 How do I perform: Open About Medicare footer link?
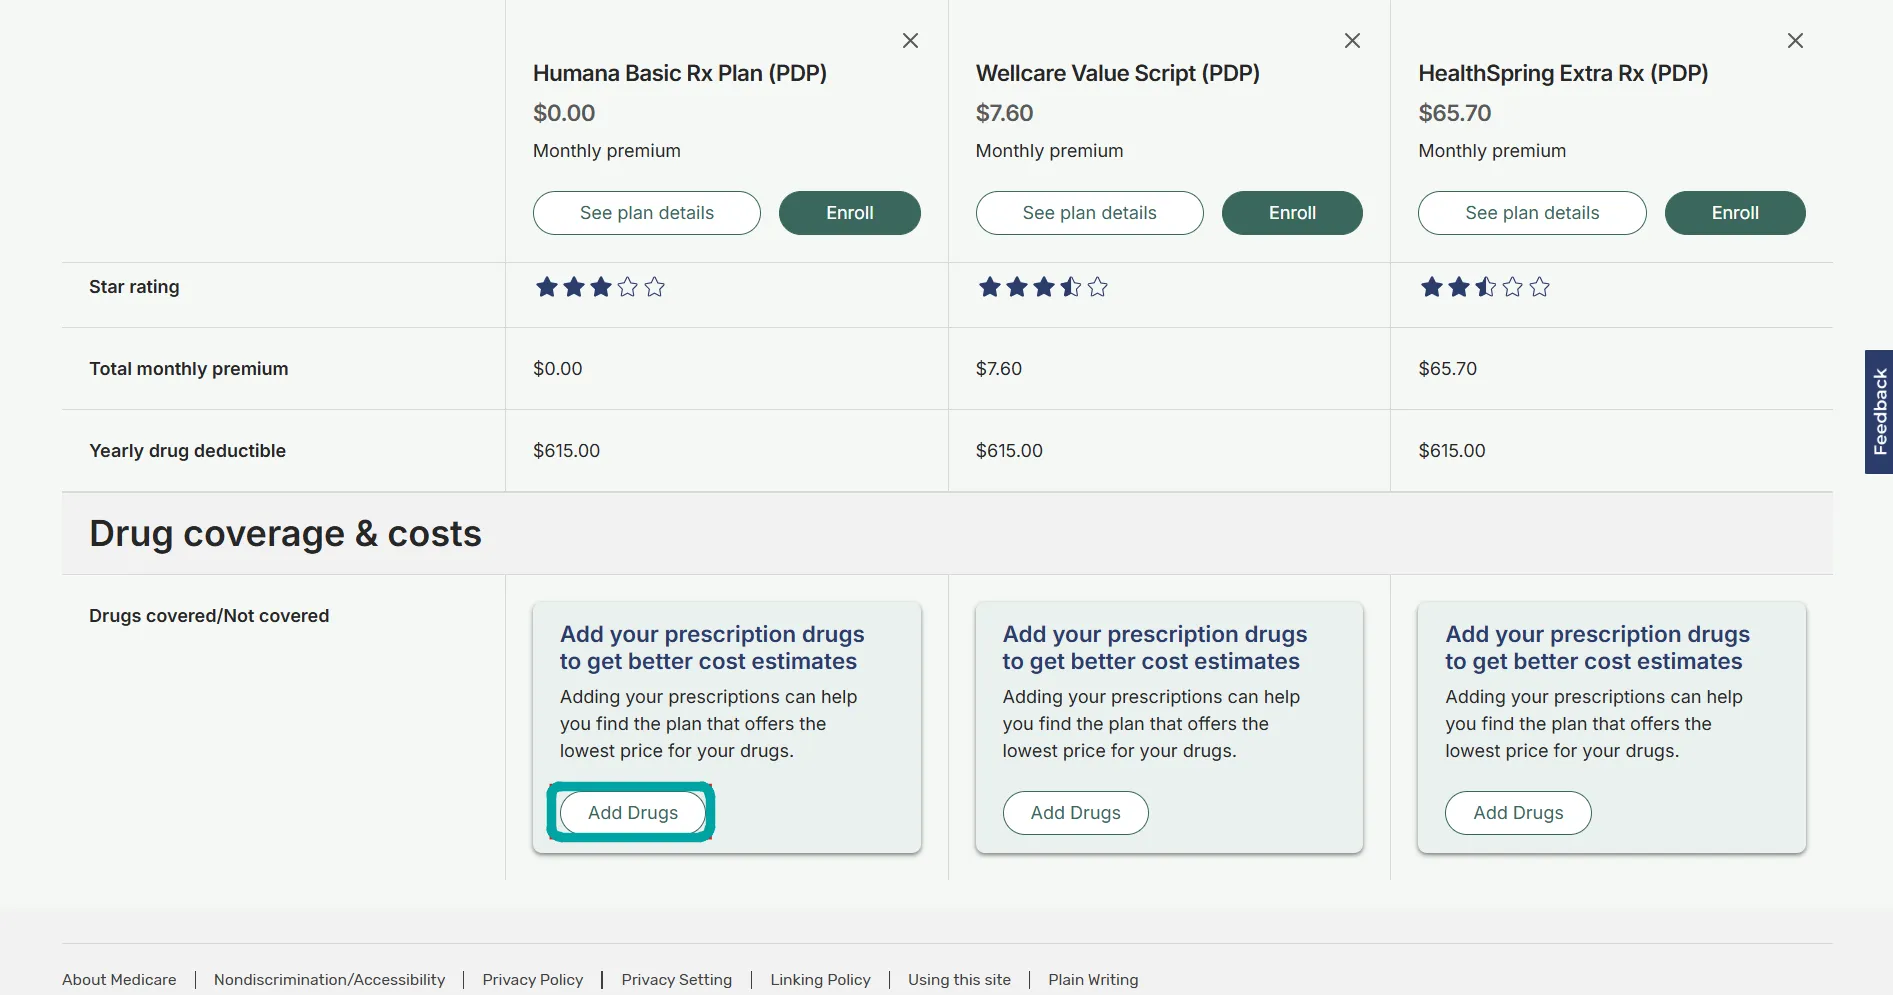point(119,980)
